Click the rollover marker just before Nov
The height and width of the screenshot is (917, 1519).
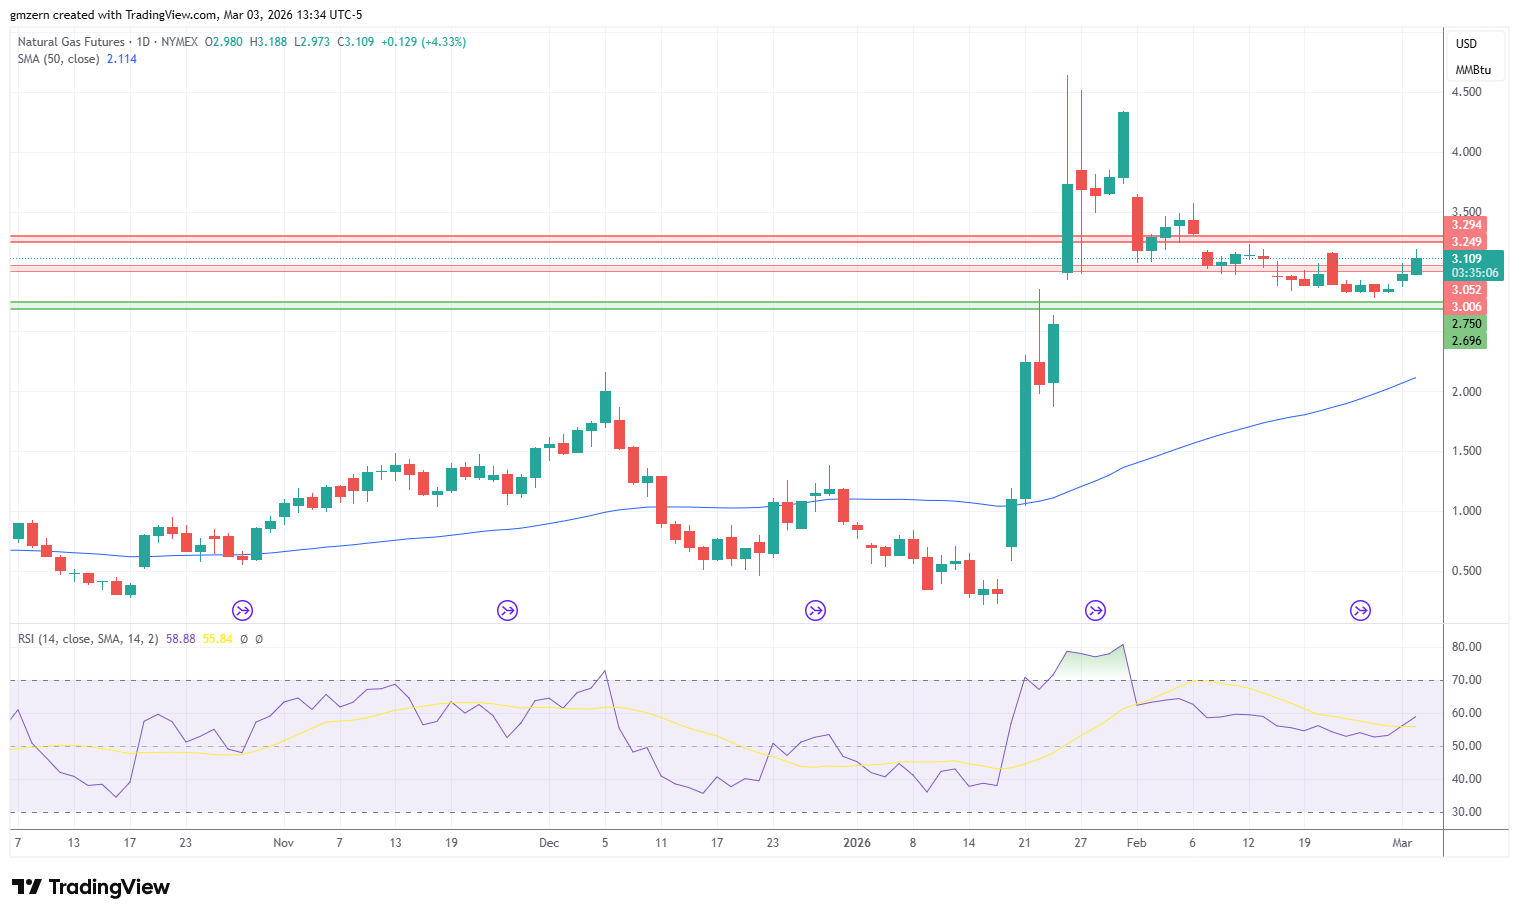click(x=243, y=610)
